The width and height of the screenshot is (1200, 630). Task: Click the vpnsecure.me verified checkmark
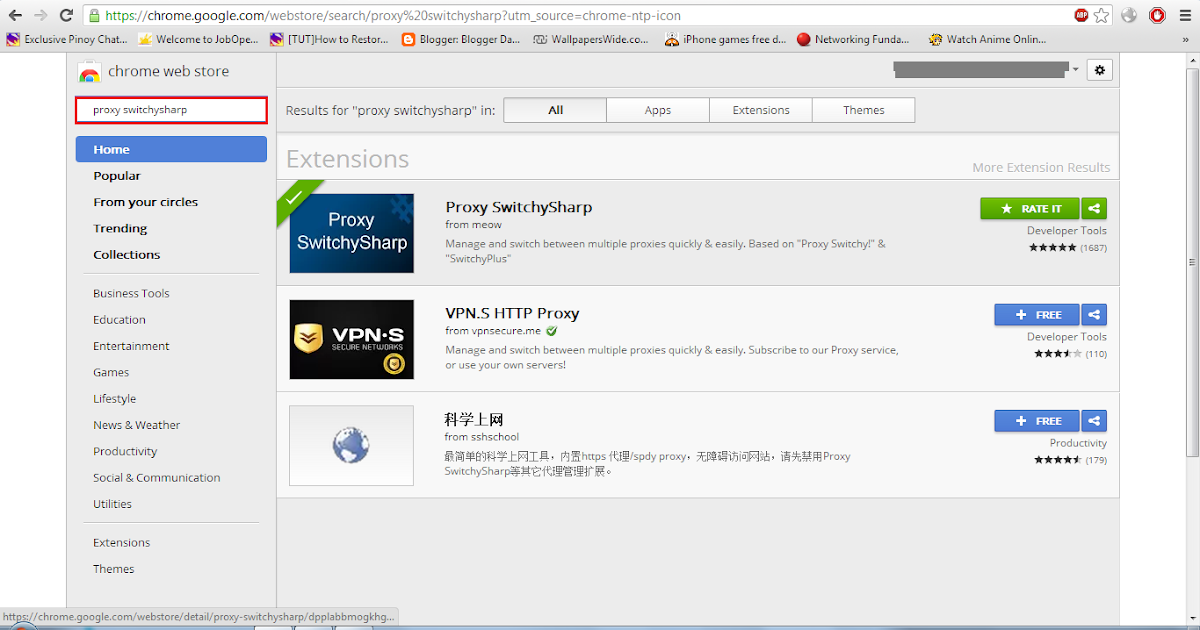tap(552, 331)
